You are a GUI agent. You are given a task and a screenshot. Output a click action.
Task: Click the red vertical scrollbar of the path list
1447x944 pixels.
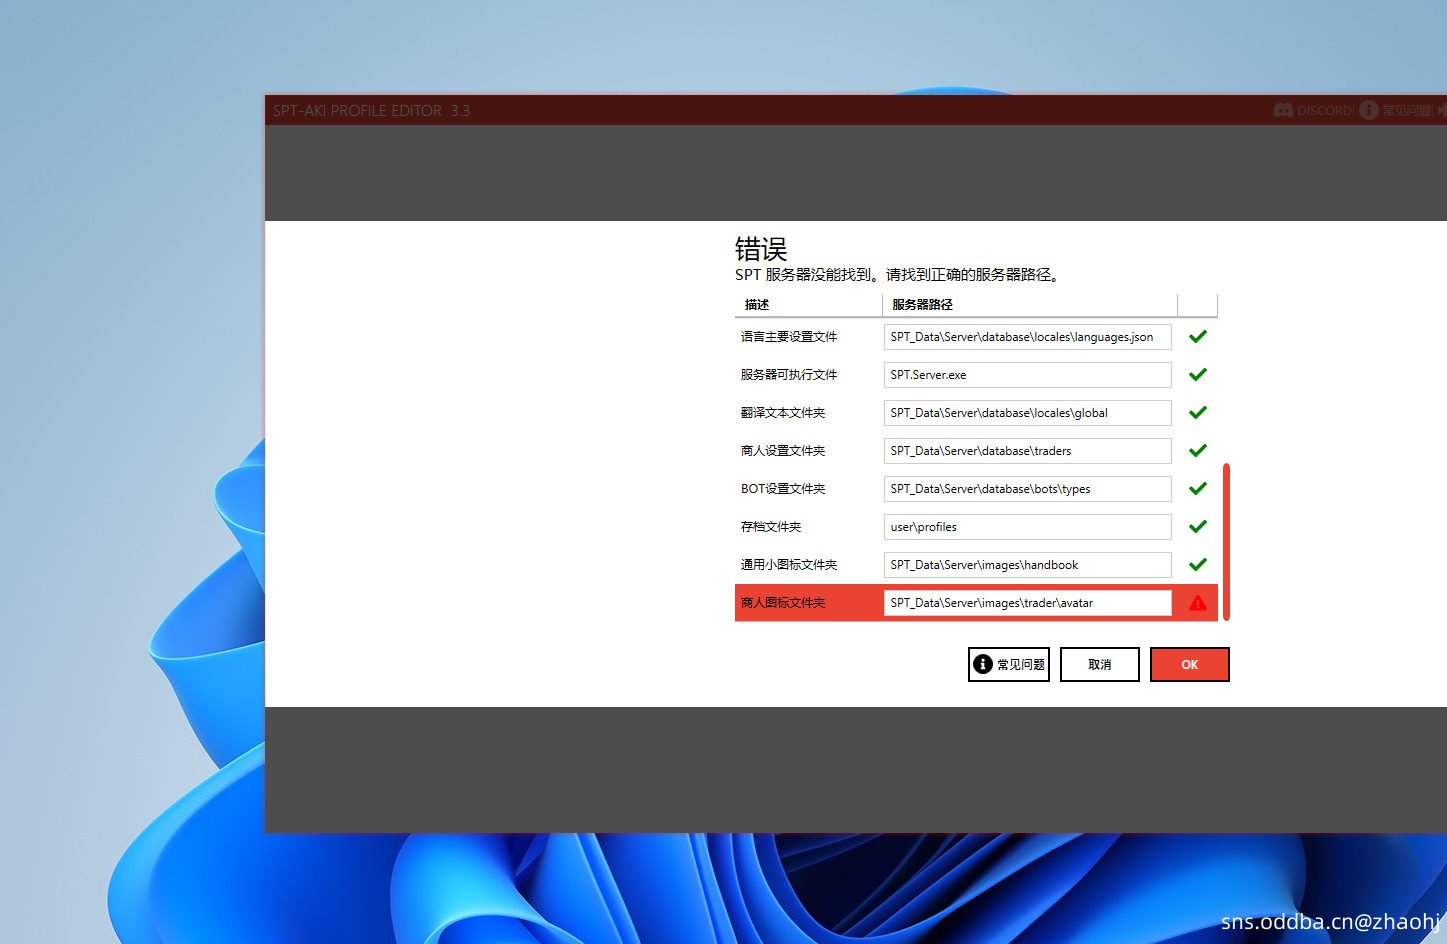[x=1226, y=542]
